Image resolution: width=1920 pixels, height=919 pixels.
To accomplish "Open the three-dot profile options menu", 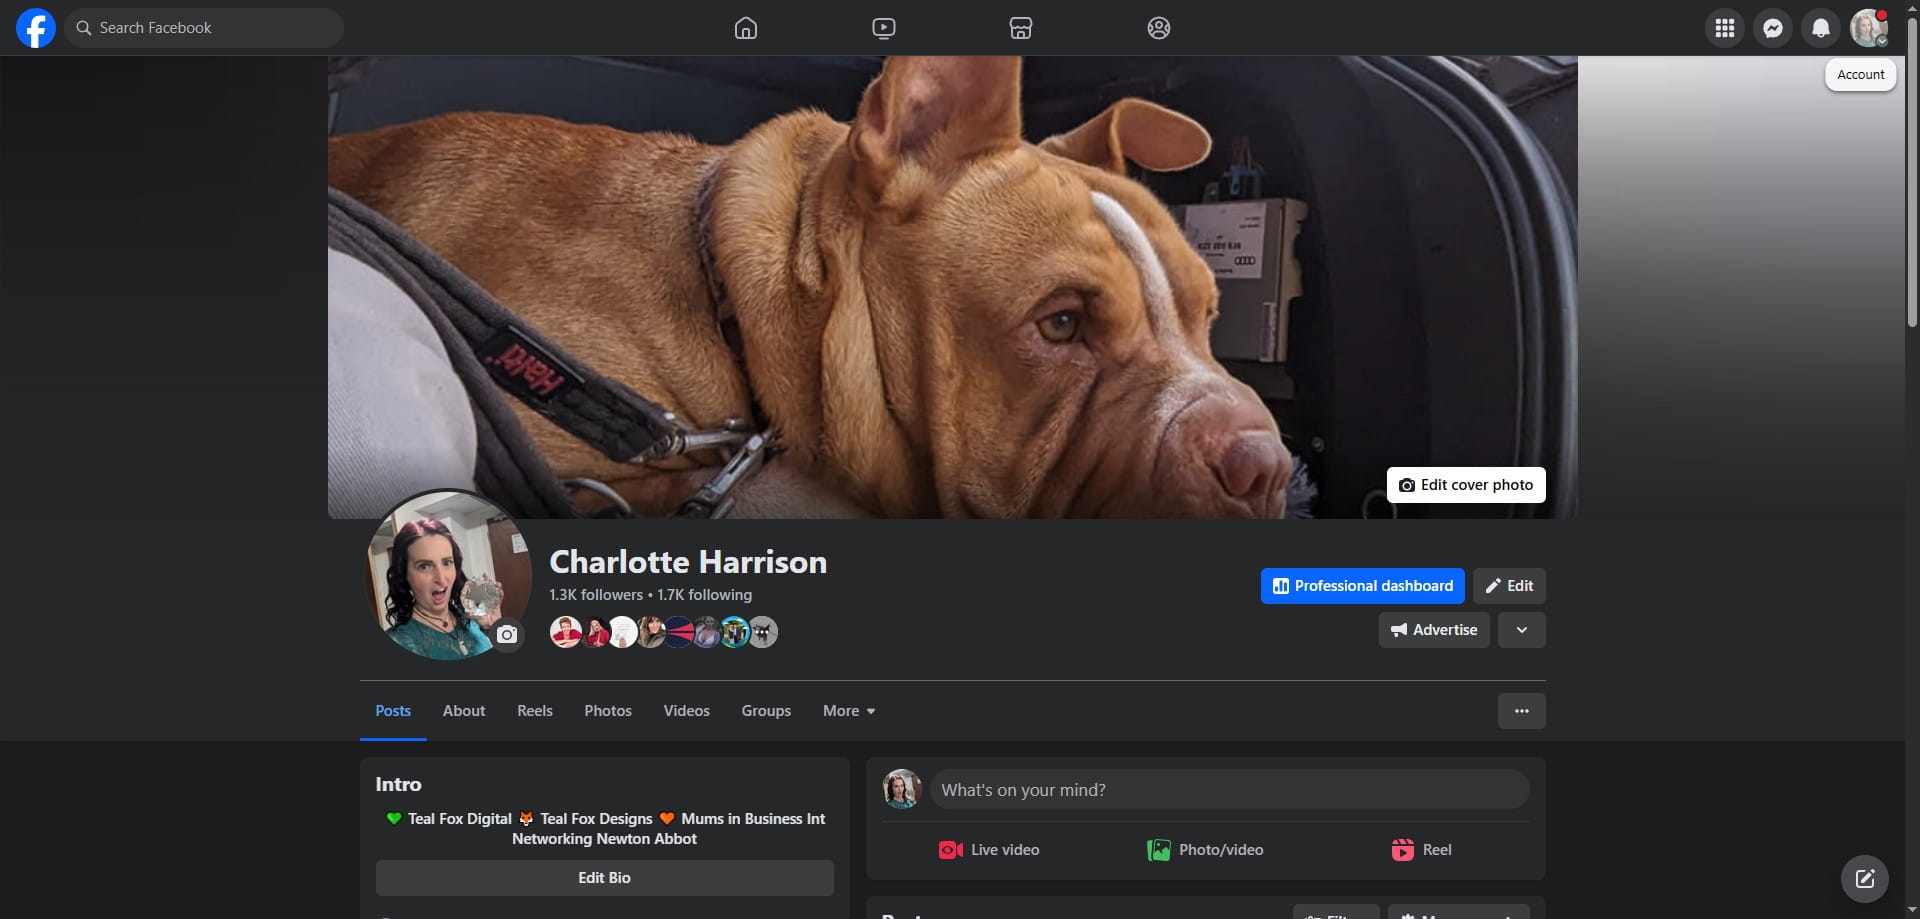I will [x=1522, y=711].
